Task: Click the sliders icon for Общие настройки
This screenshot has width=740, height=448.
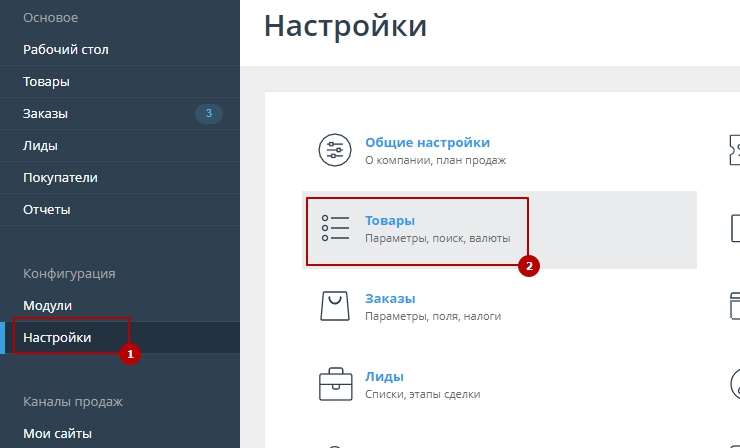Action: pyautogui.click(x=335, y=150)
